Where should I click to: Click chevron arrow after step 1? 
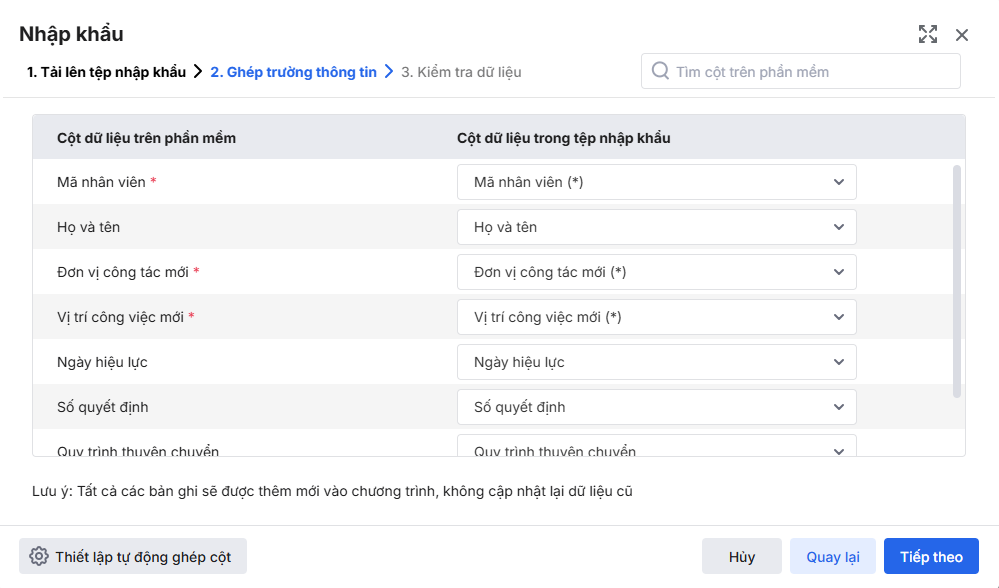click(198, 72)
